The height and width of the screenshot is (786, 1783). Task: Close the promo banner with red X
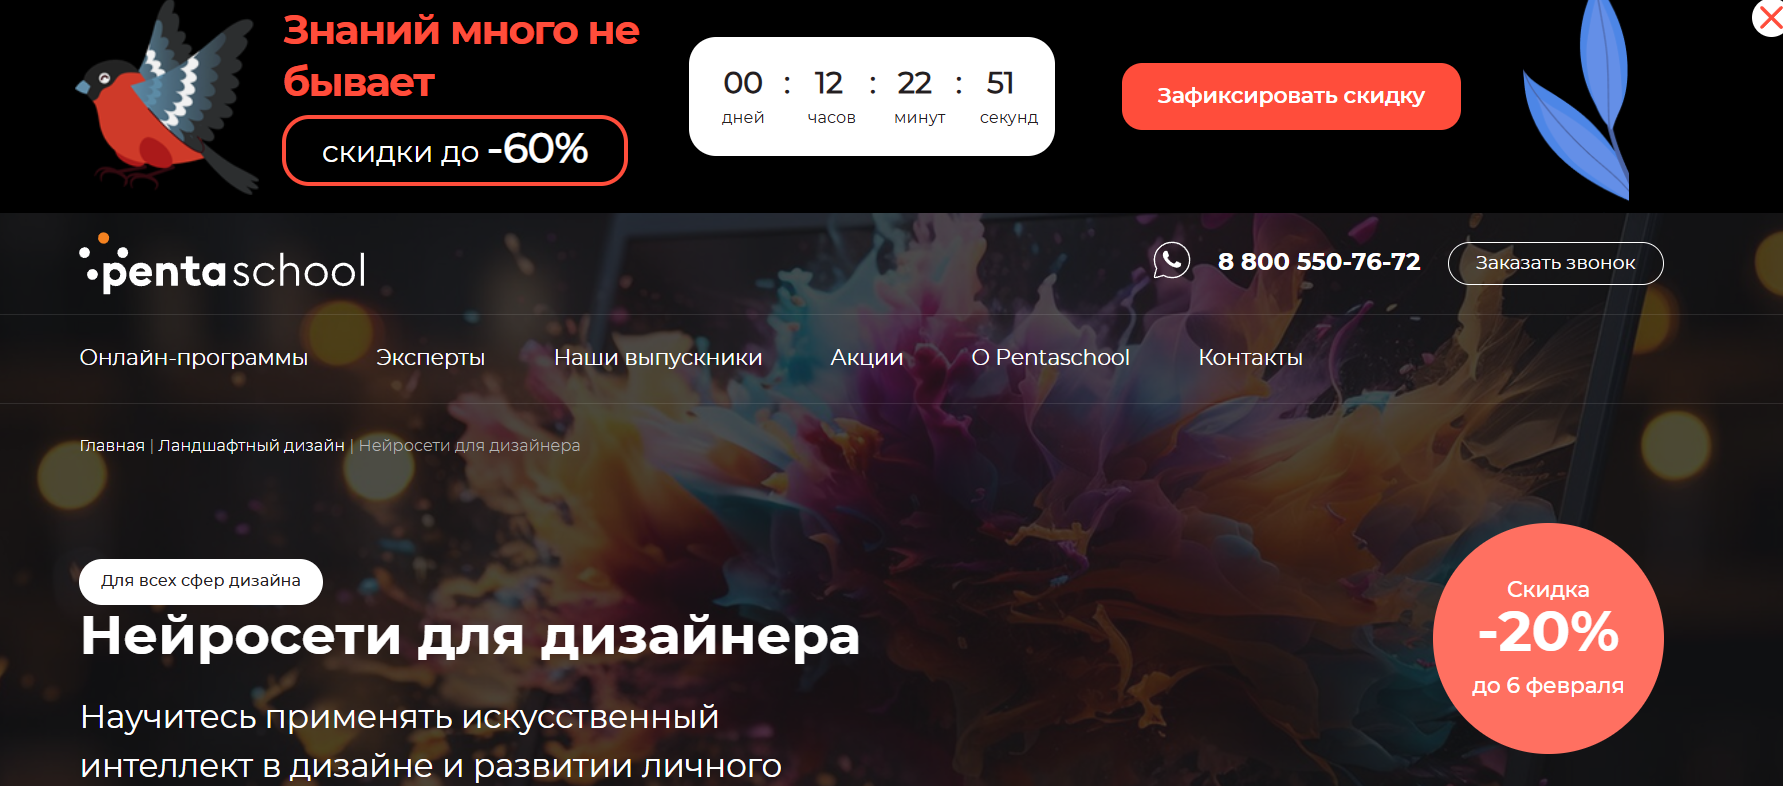click(x=1770, y=18)
